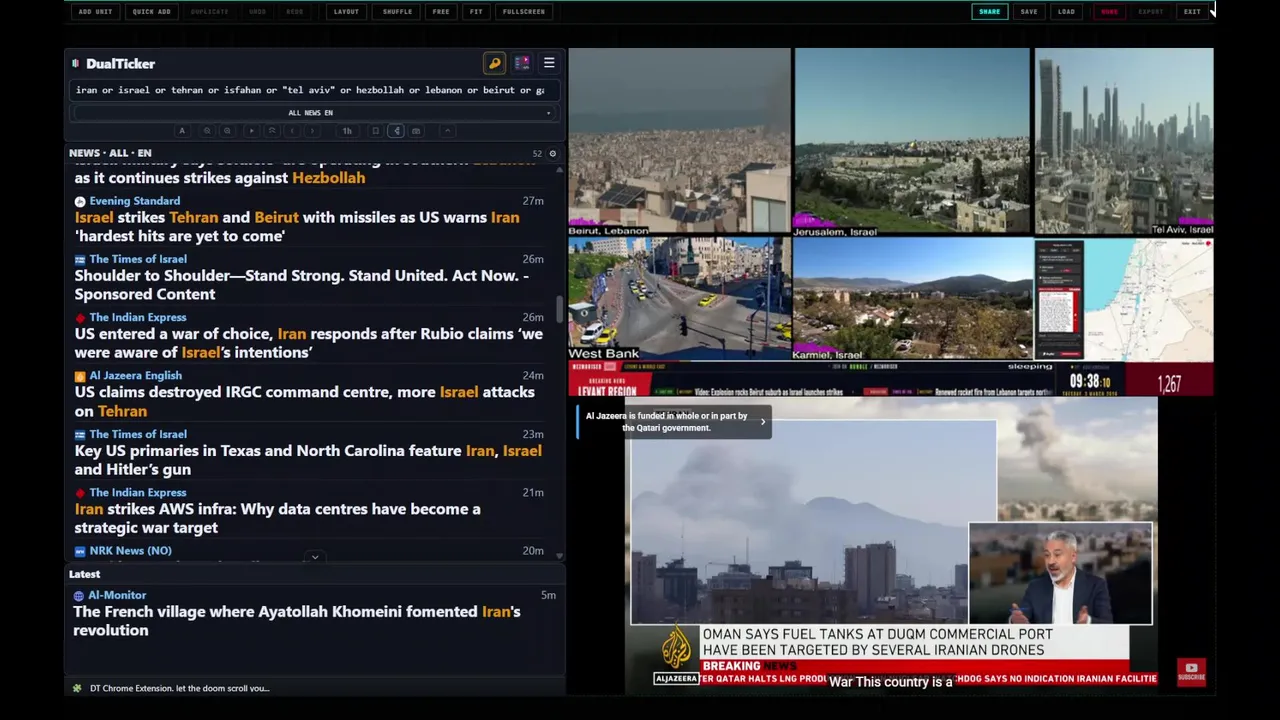Expand news list with down chevron

point(315,557)
